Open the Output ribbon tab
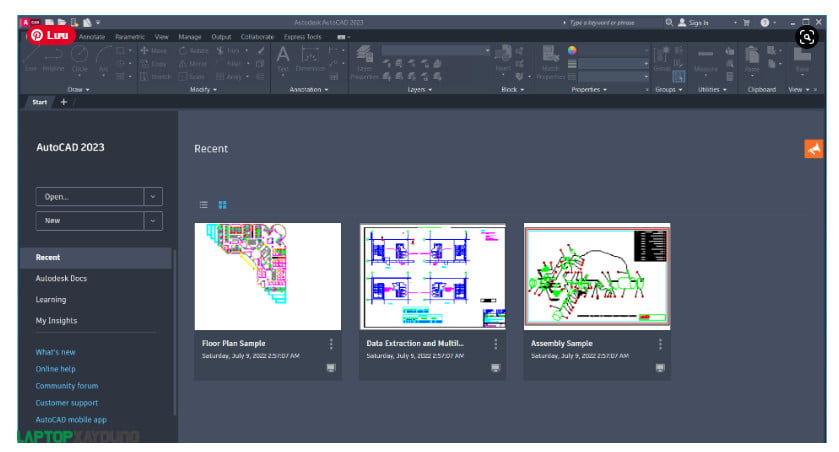Screen dimensions: 839x452 pos(221,37)
